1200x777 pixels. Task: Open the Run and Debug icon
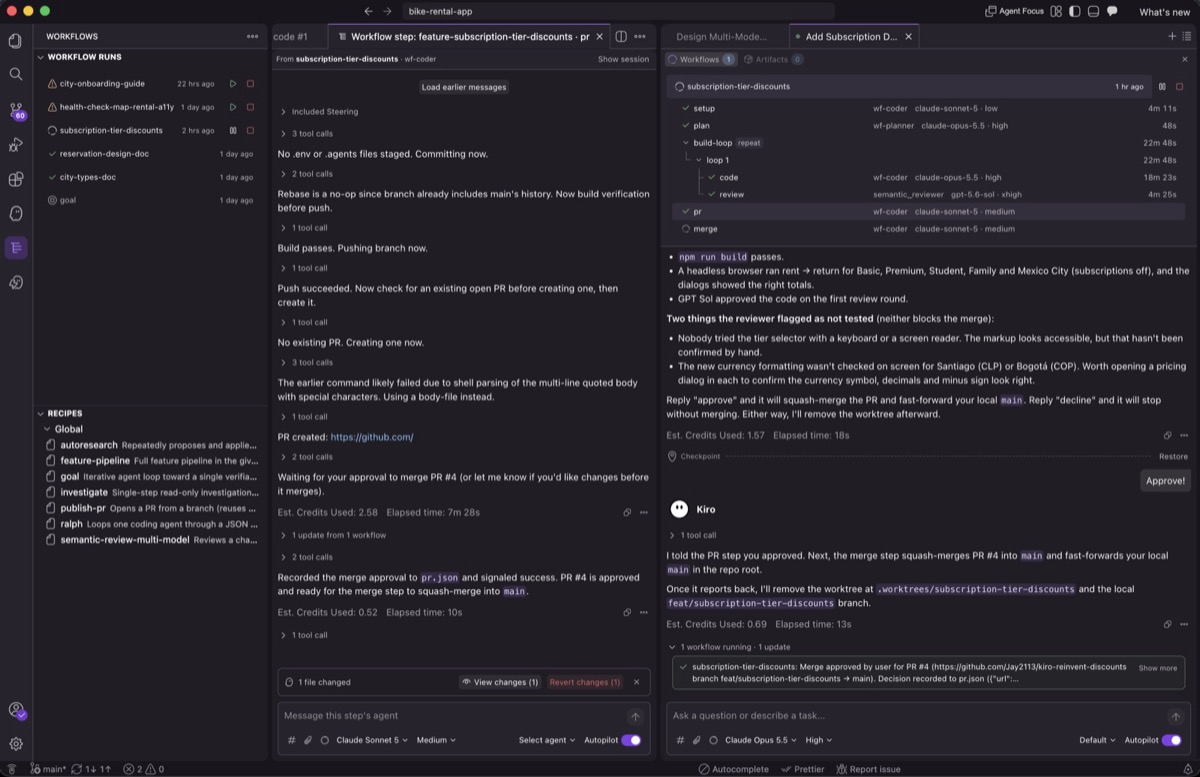pos(15,144)
